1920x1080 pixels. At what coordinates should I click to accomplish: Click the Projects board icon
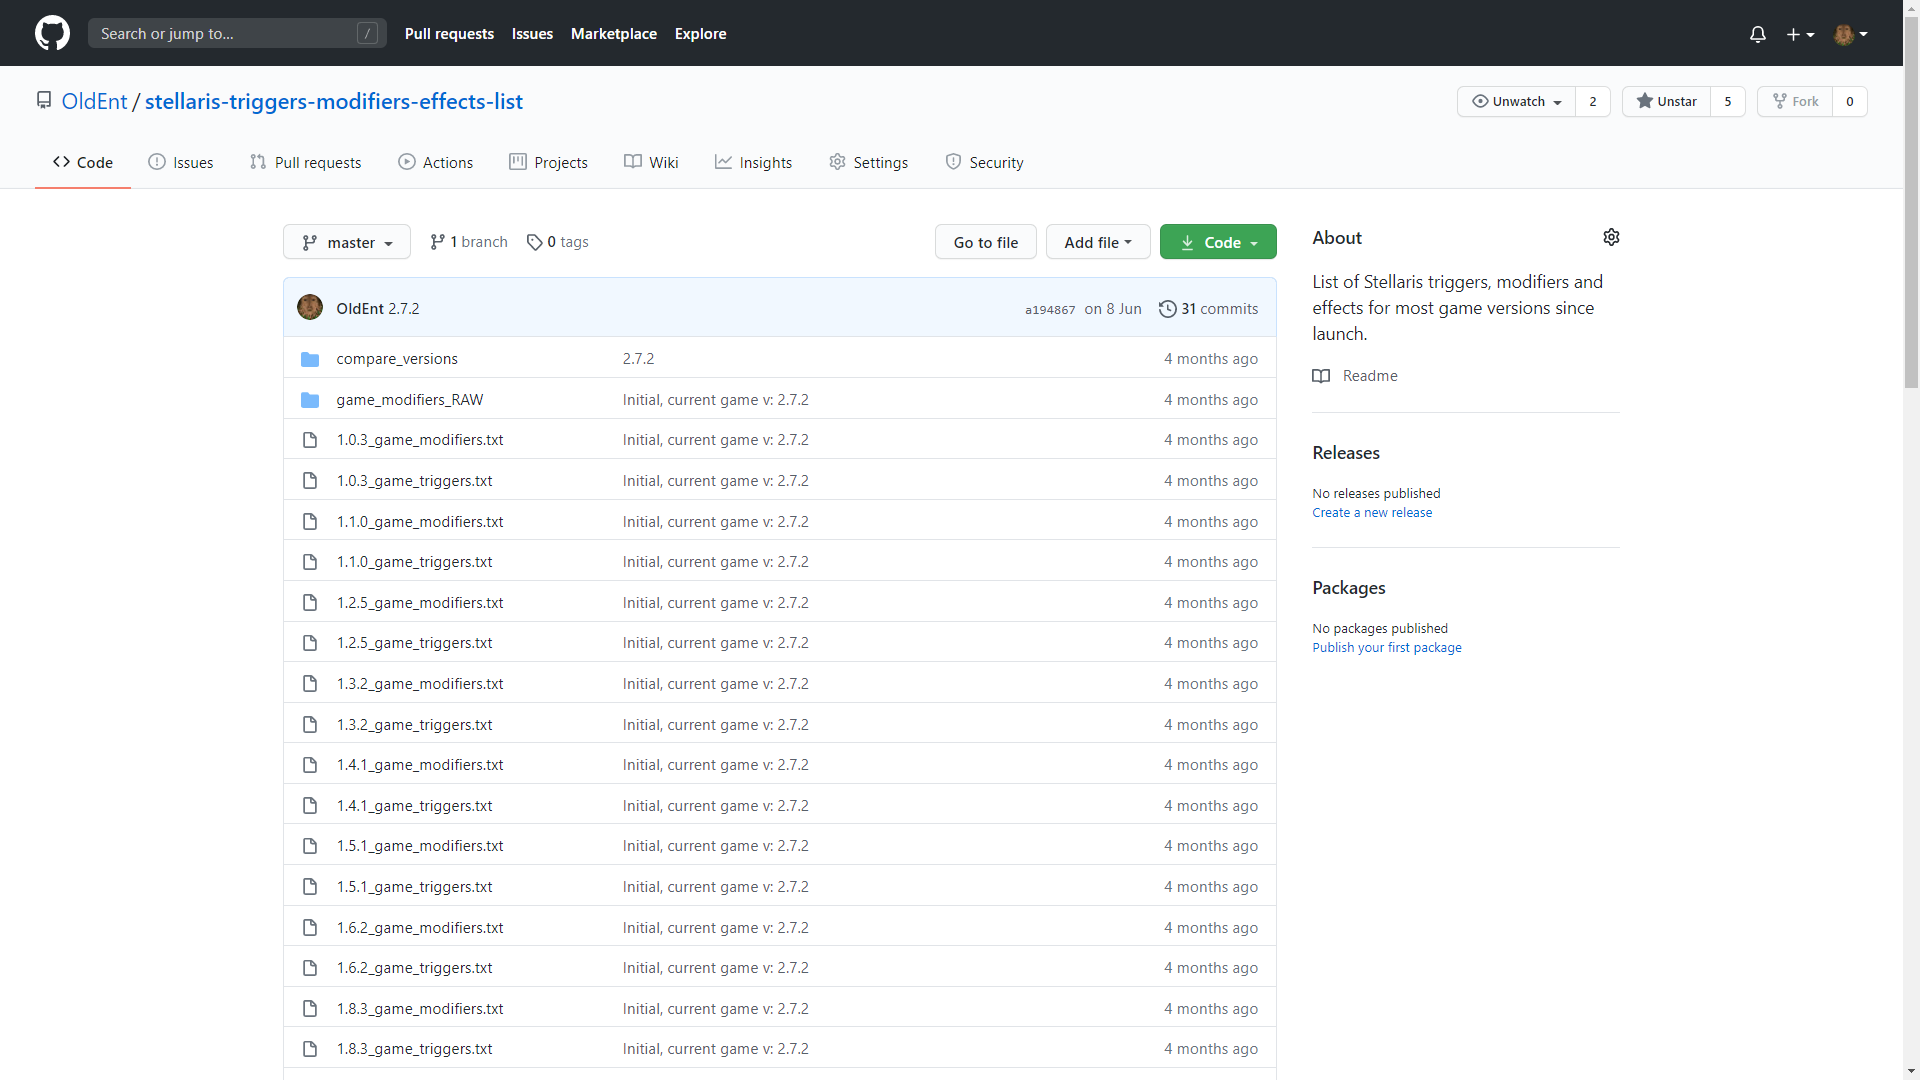tap(518, 162)
